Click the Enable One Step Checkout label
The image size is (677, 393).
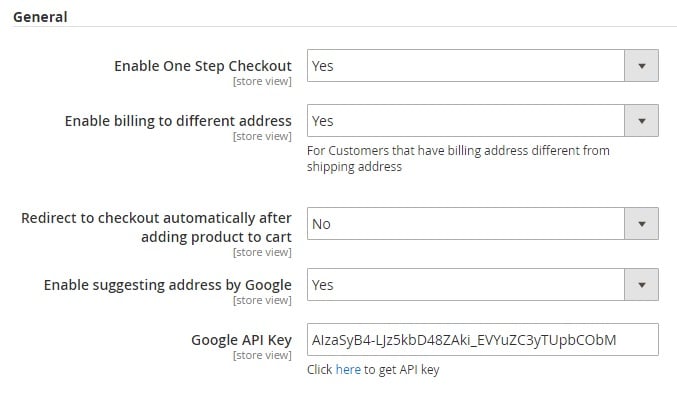(x=203, y=66)
